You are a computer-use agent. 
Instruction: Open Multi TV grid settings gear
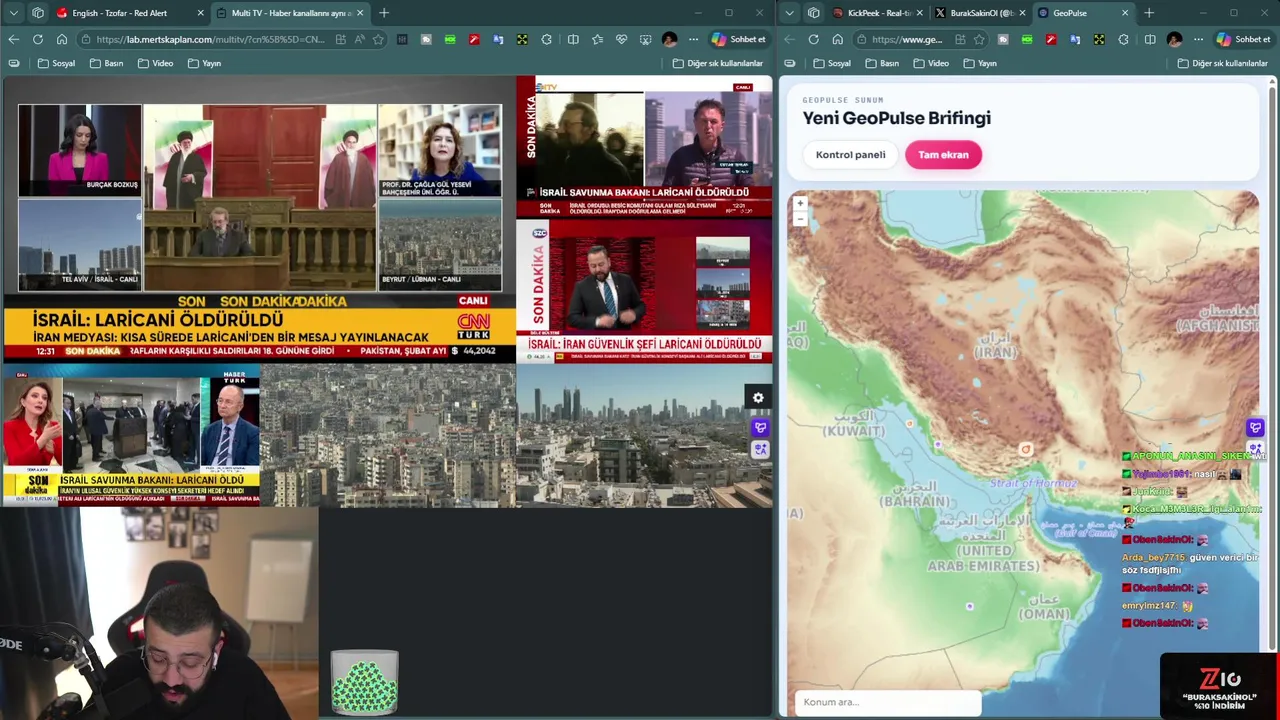[x=758, y=398]
